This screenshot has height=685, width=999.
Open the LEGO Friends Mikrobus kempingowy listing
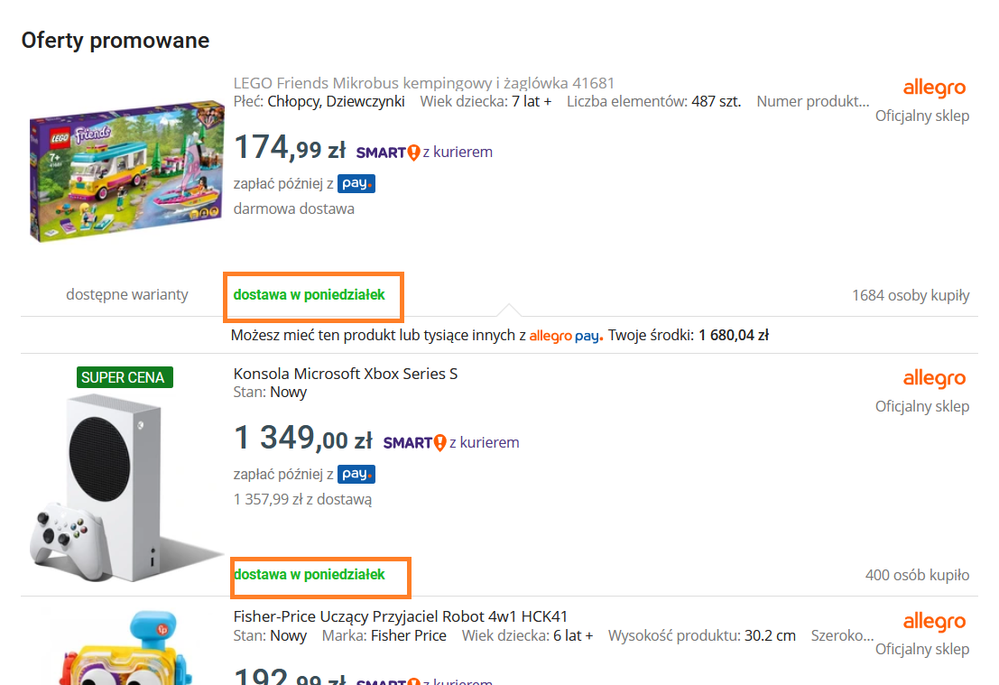[424, 83]
